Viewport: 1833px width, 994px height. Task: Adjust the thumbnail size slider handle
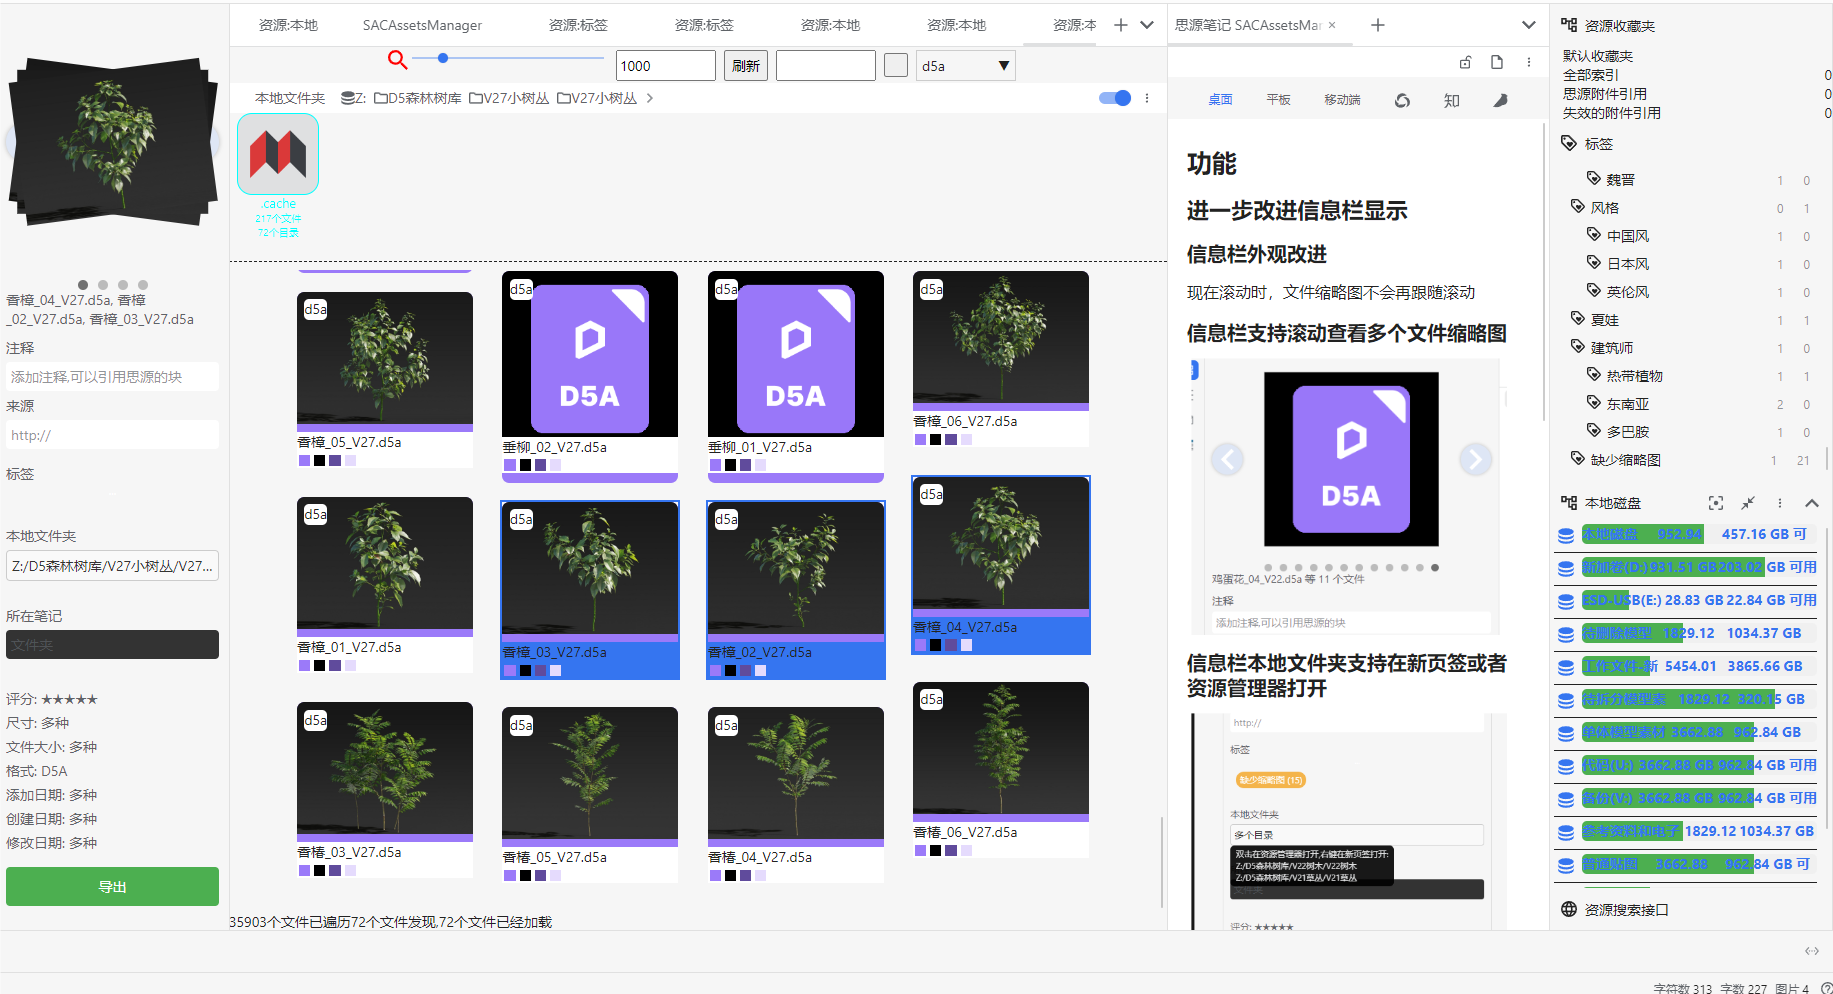click(443, 58)
